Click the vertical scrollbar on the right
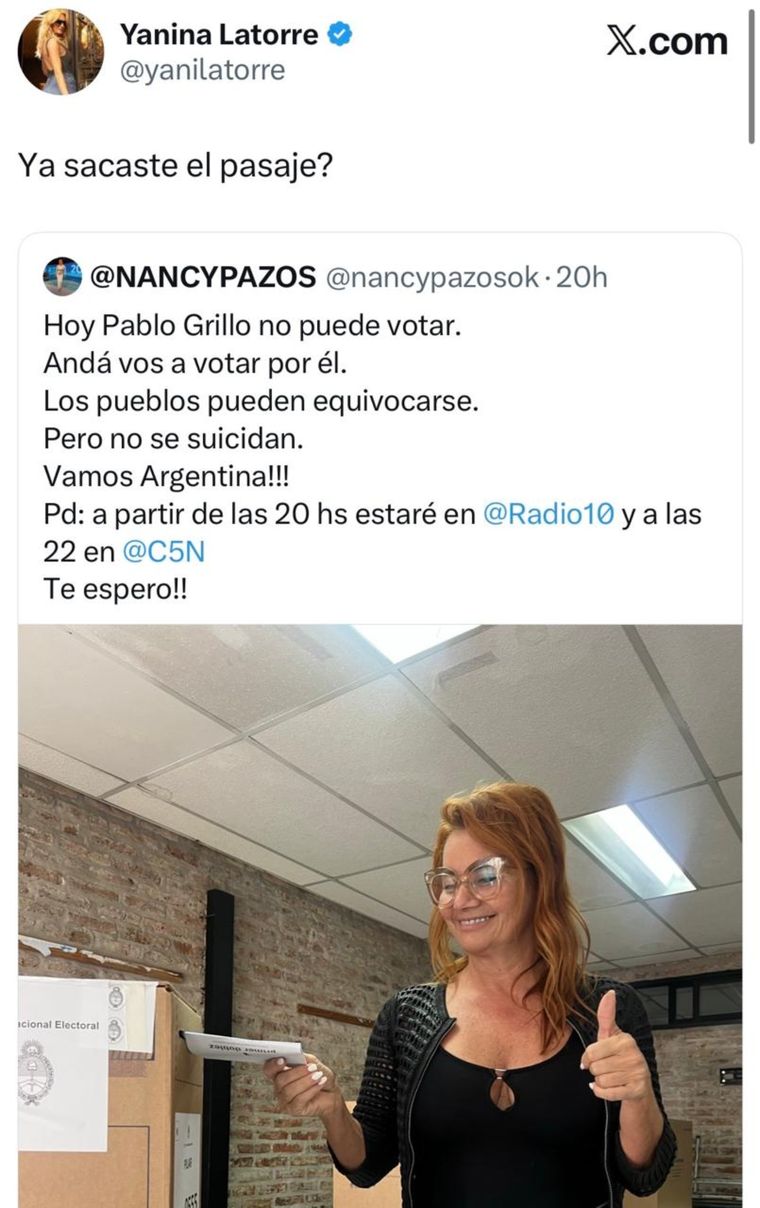The width and height of the screenshot is (760, 1208). (x=751, y=75)
